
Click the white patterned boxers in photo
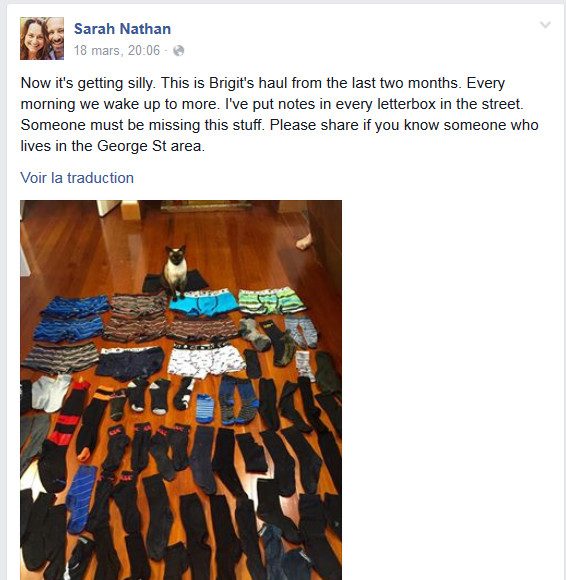click(206, 360)
